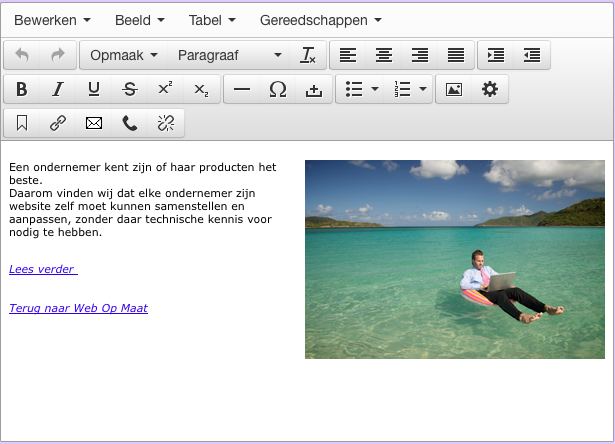Open the Tabel menu
This screenshot has height=444, width=615.
(212, 20)
